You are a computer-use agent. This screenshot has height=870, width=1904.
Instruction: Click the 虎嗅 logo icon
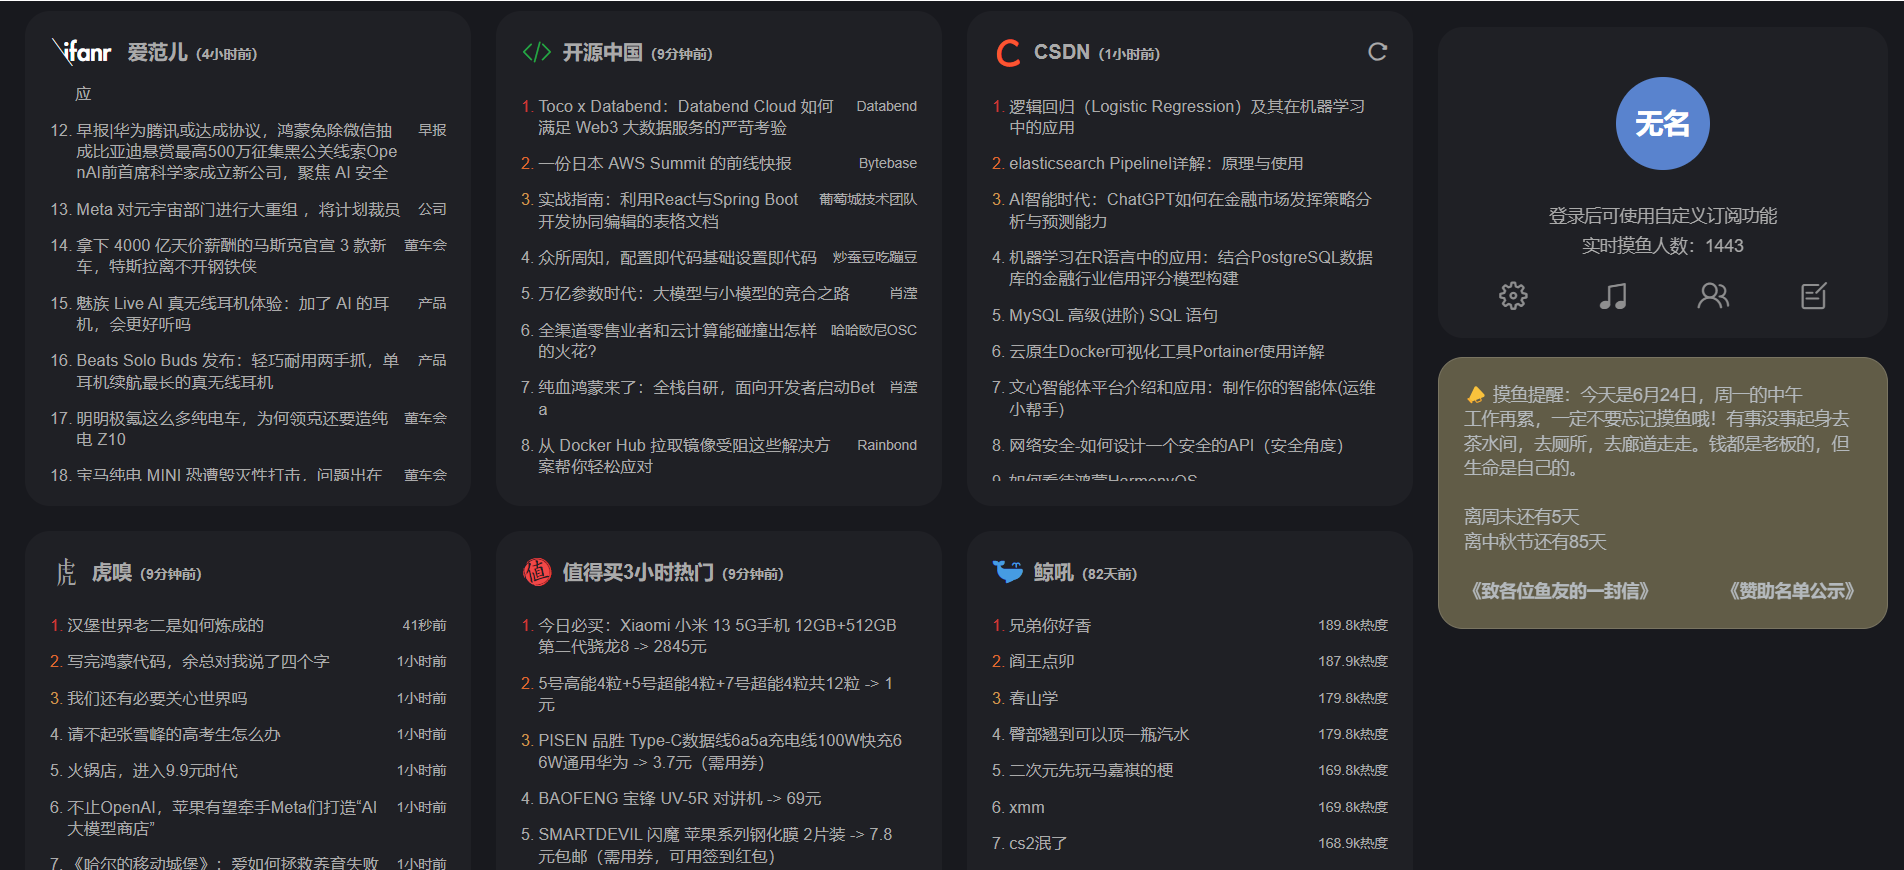click(x=66, y=572)
